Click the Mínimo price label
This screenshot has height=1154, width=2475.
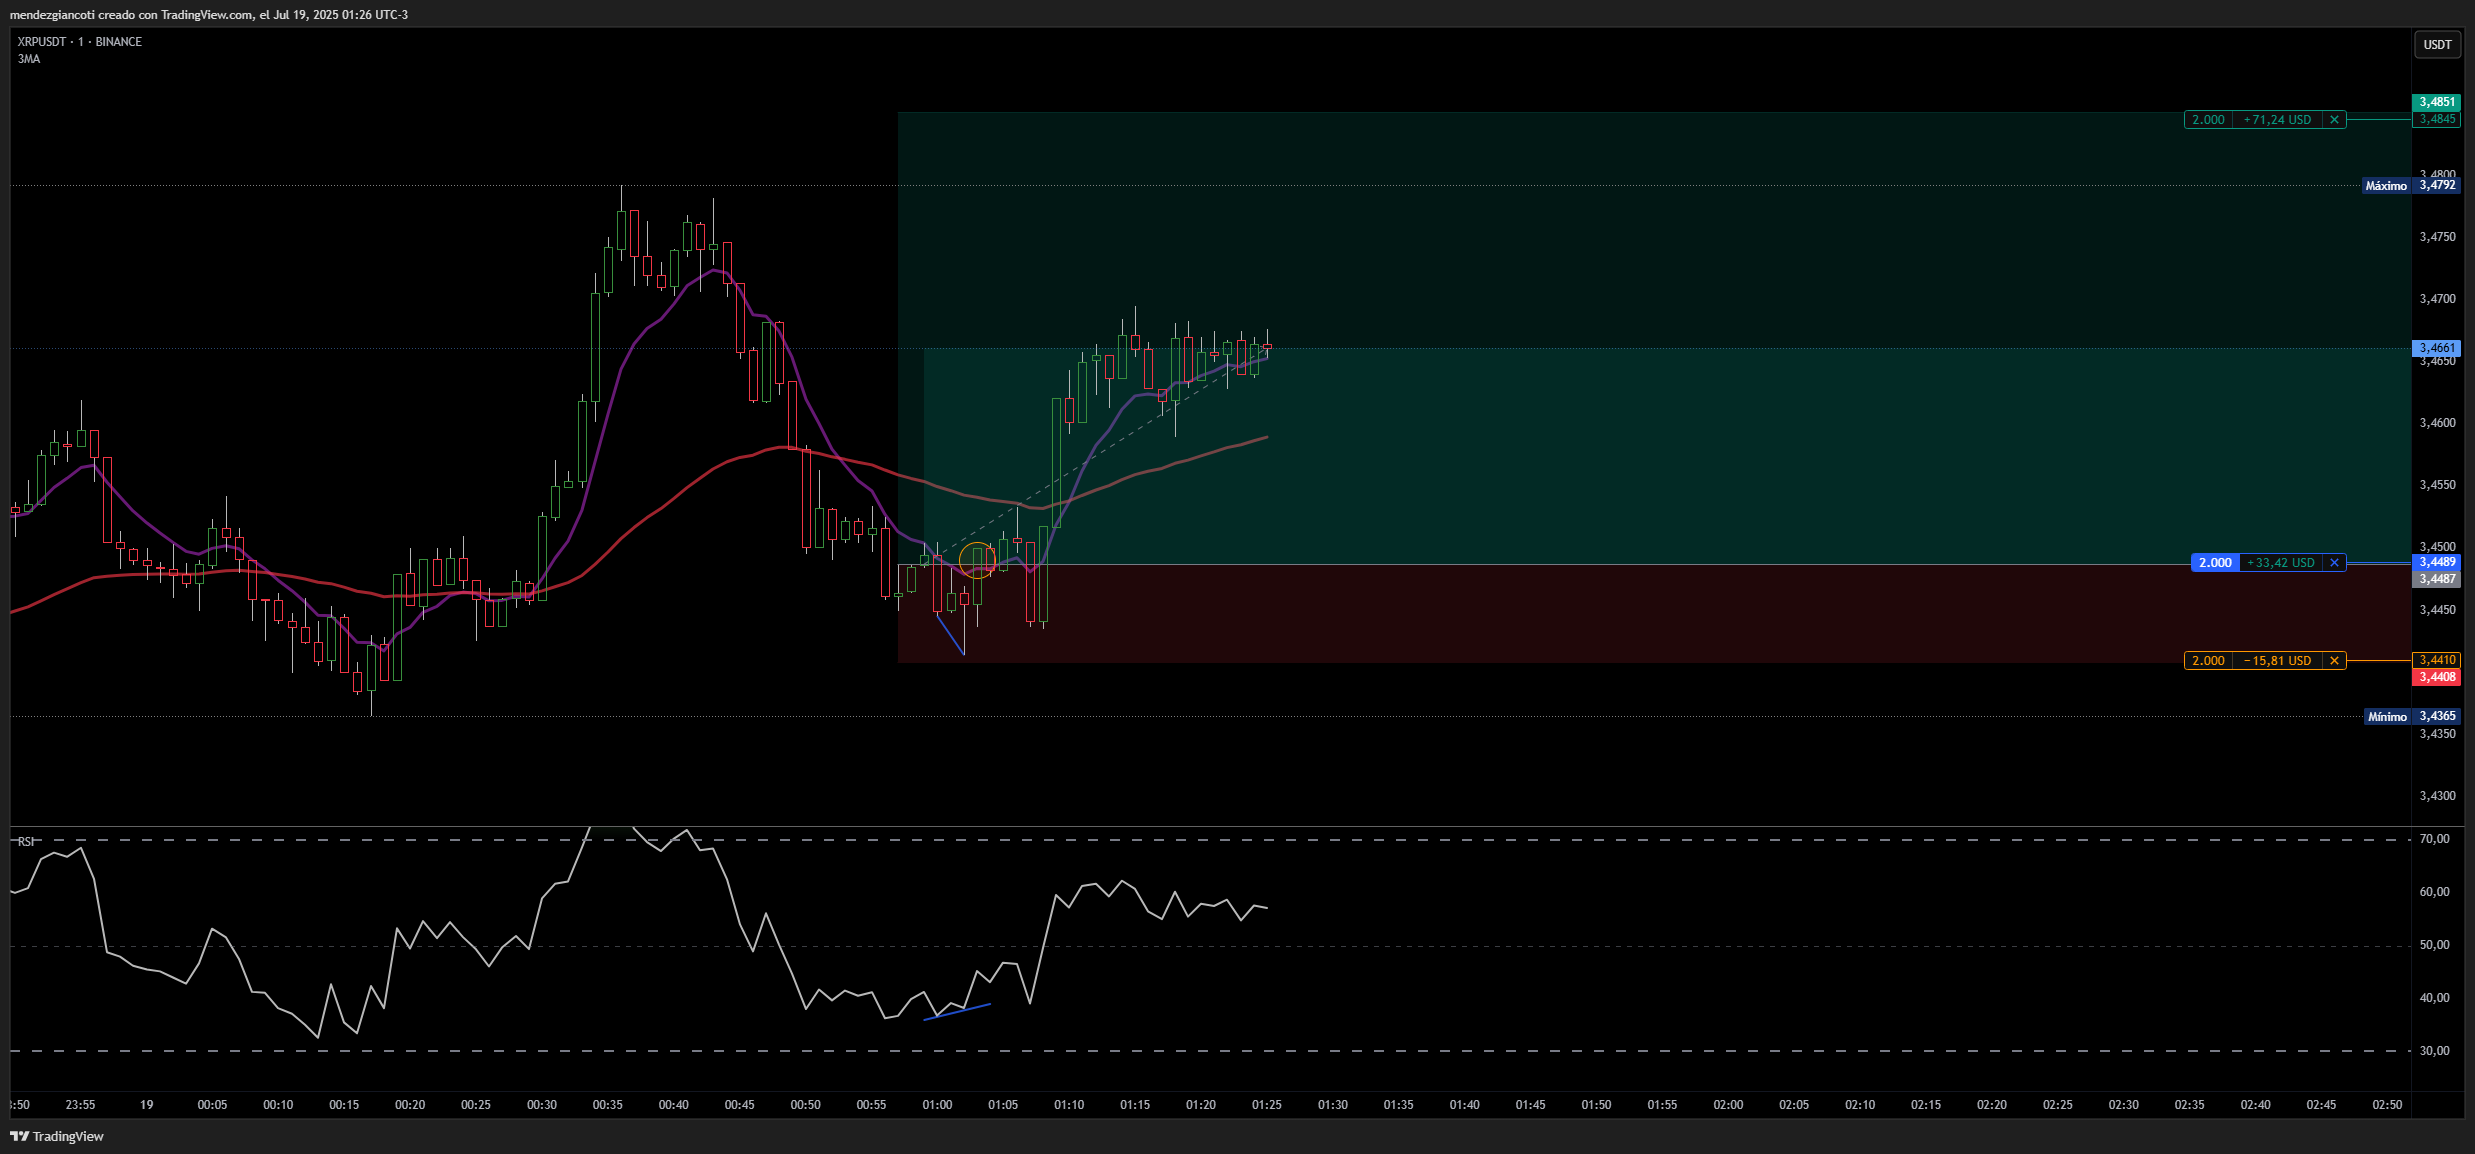point(2387,717)
